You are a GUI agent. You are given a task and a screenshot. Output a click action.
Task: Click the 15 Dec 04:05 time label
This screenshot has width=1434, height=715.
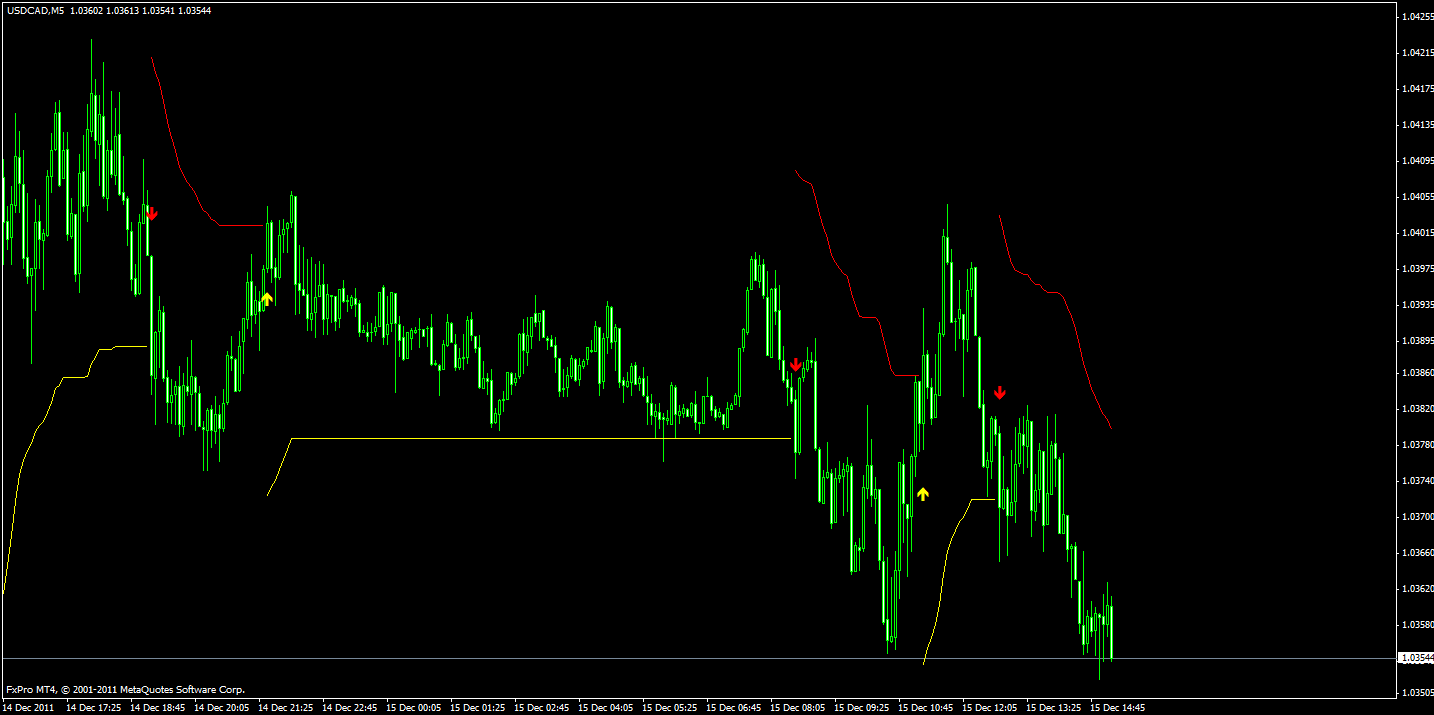click(x=606, y=707)
